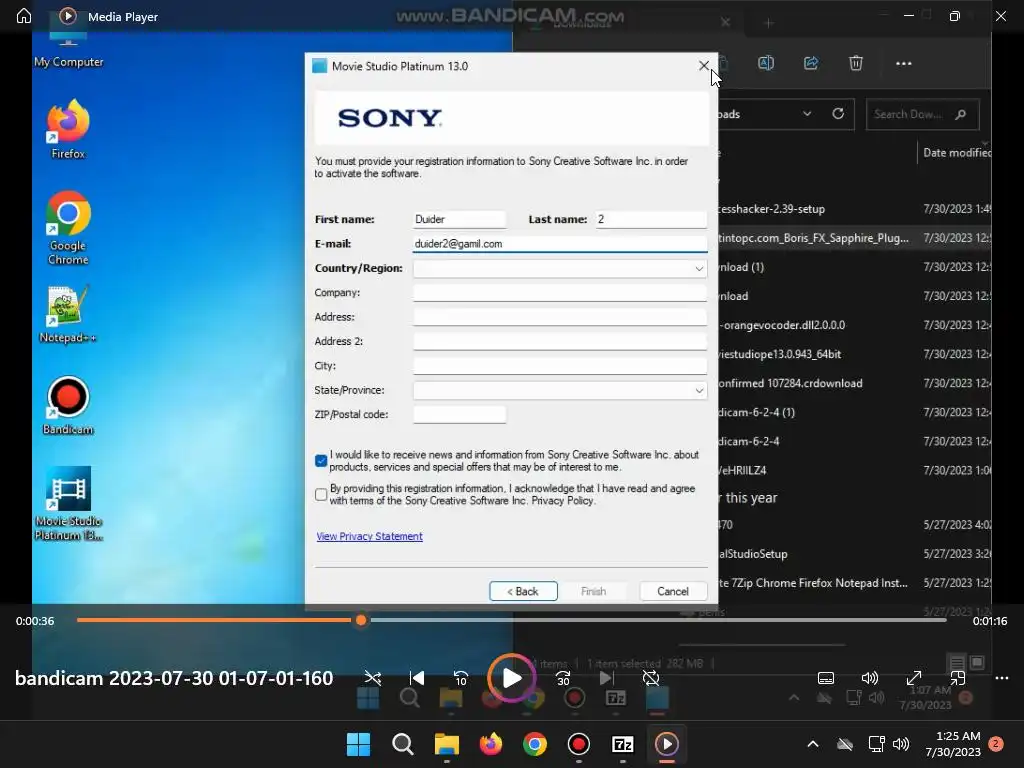Click the rename icon in the Explorer toolbar

[x=766, y=63]
